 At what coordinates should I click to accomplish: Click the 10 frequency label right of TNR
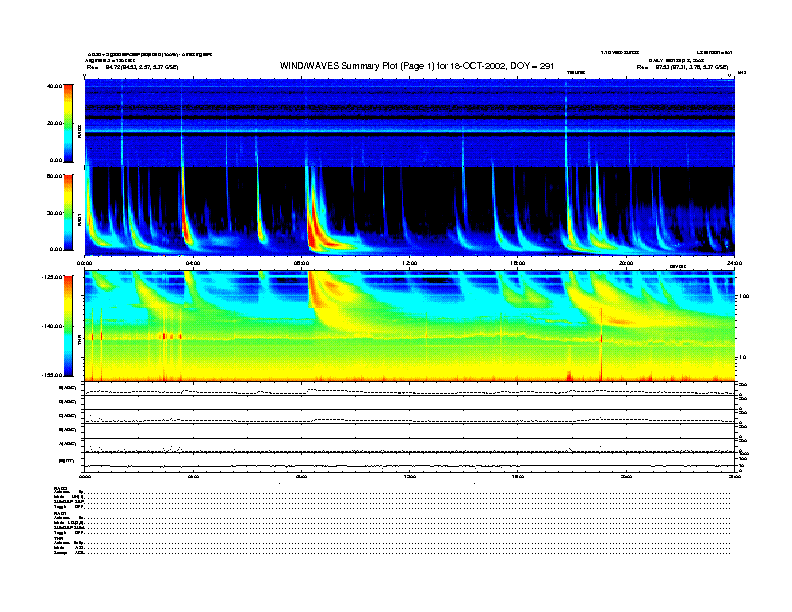pos(743,358)
